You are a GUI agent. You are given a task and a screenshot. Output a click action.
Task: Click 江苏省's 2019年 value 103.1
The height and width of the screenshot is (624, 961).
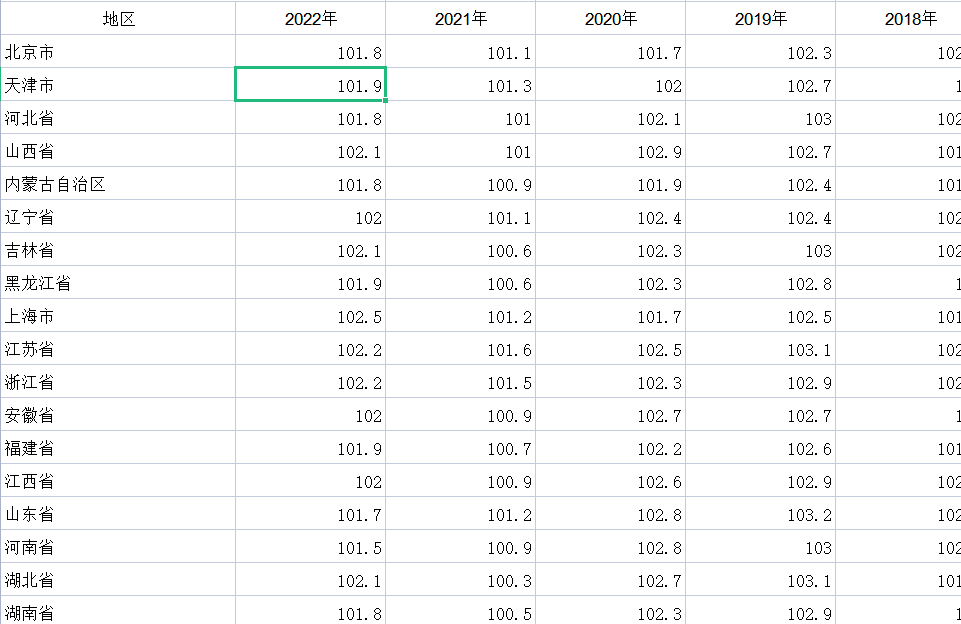pos(760,350)
